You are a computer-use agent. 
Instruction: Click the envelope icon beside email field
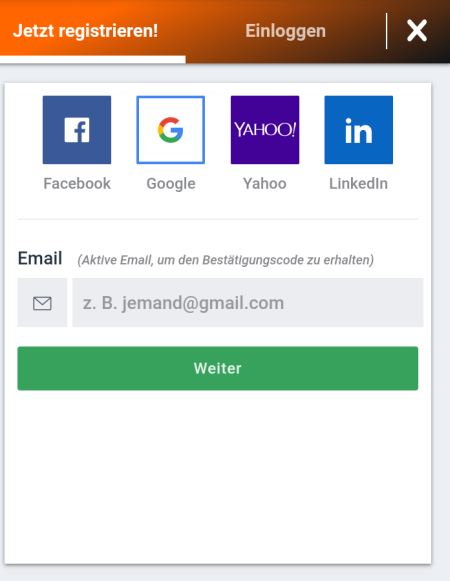[x=42, y=303]
